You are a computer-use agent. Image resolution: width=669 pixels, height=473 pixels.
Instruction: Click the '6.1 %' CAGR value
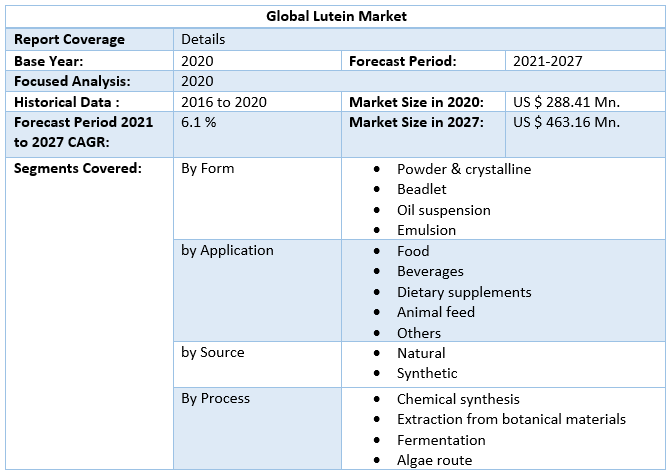(199, 122)
